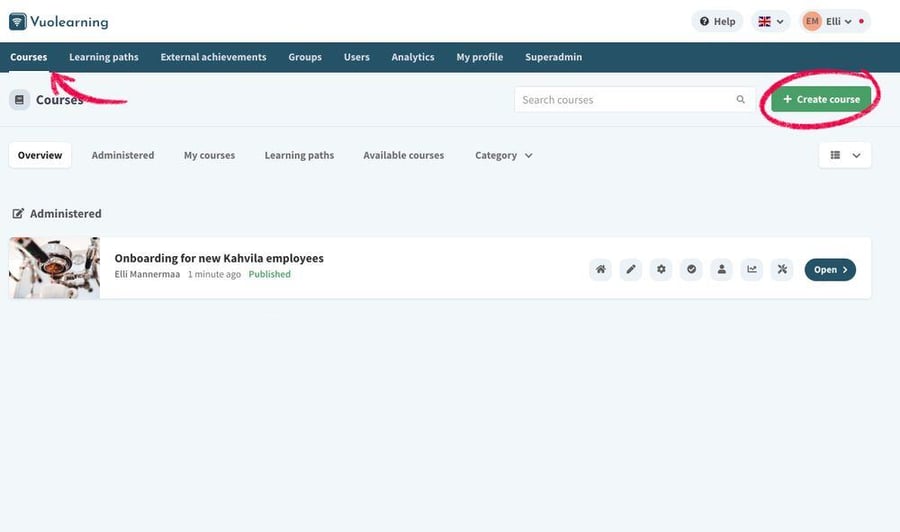The image size is (900, 532).
Task: Open the Superadmin section
Action: pos(553,57)
